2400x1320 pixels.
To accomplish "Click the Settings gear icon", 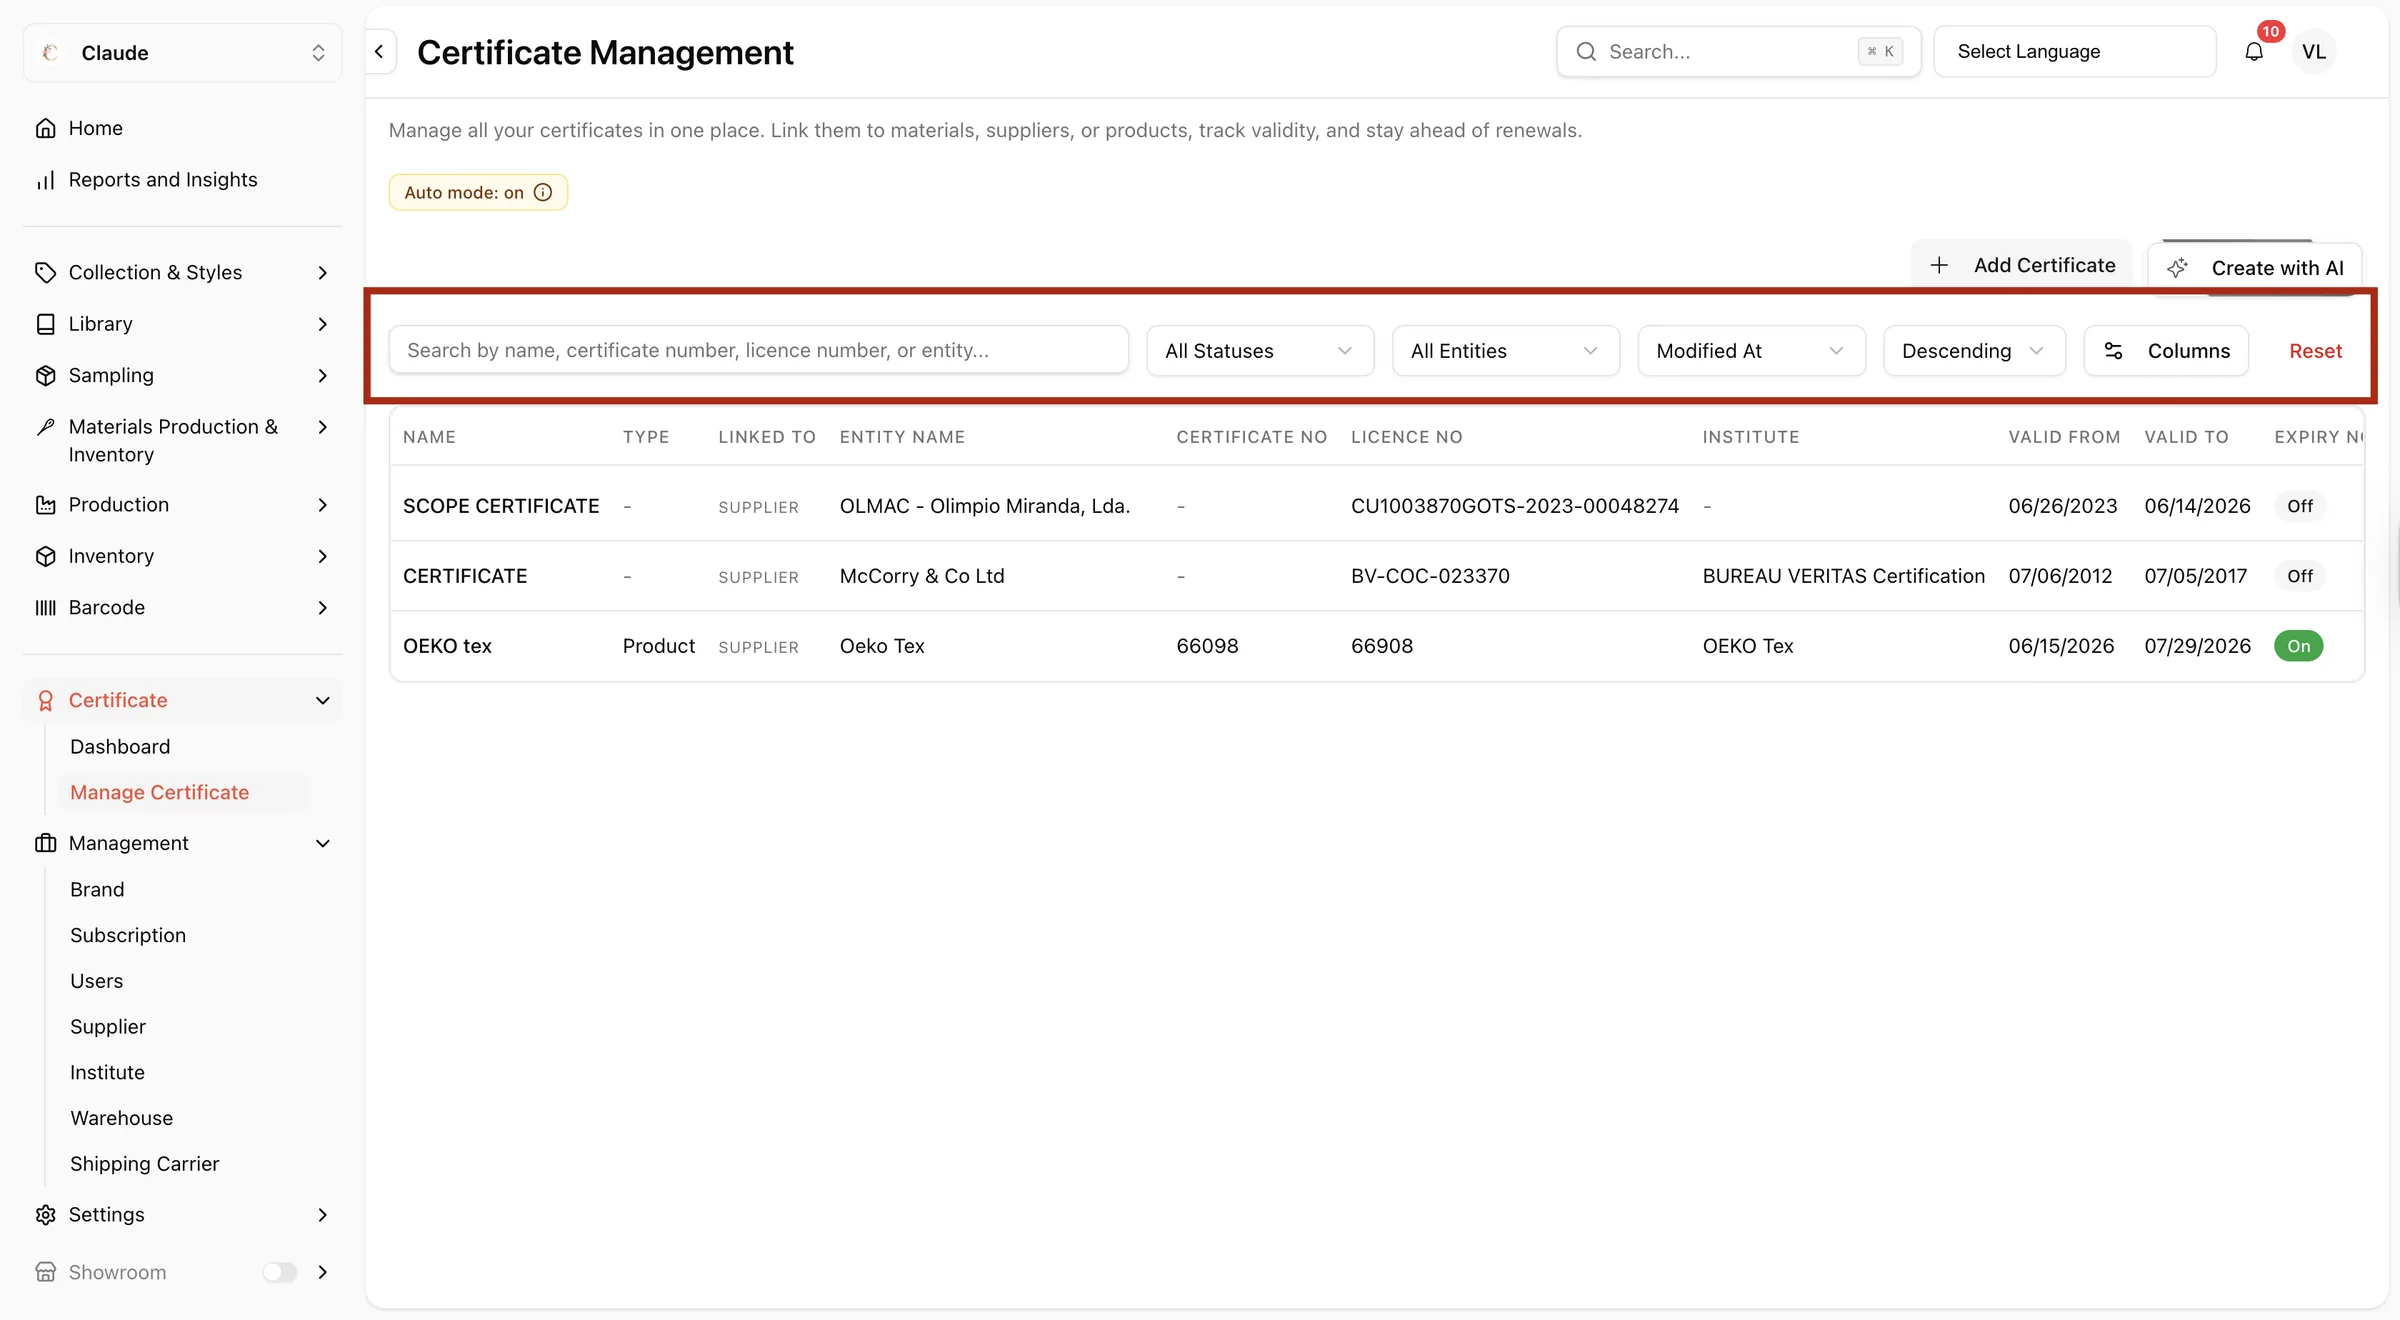I will [x=46, y=1214].
